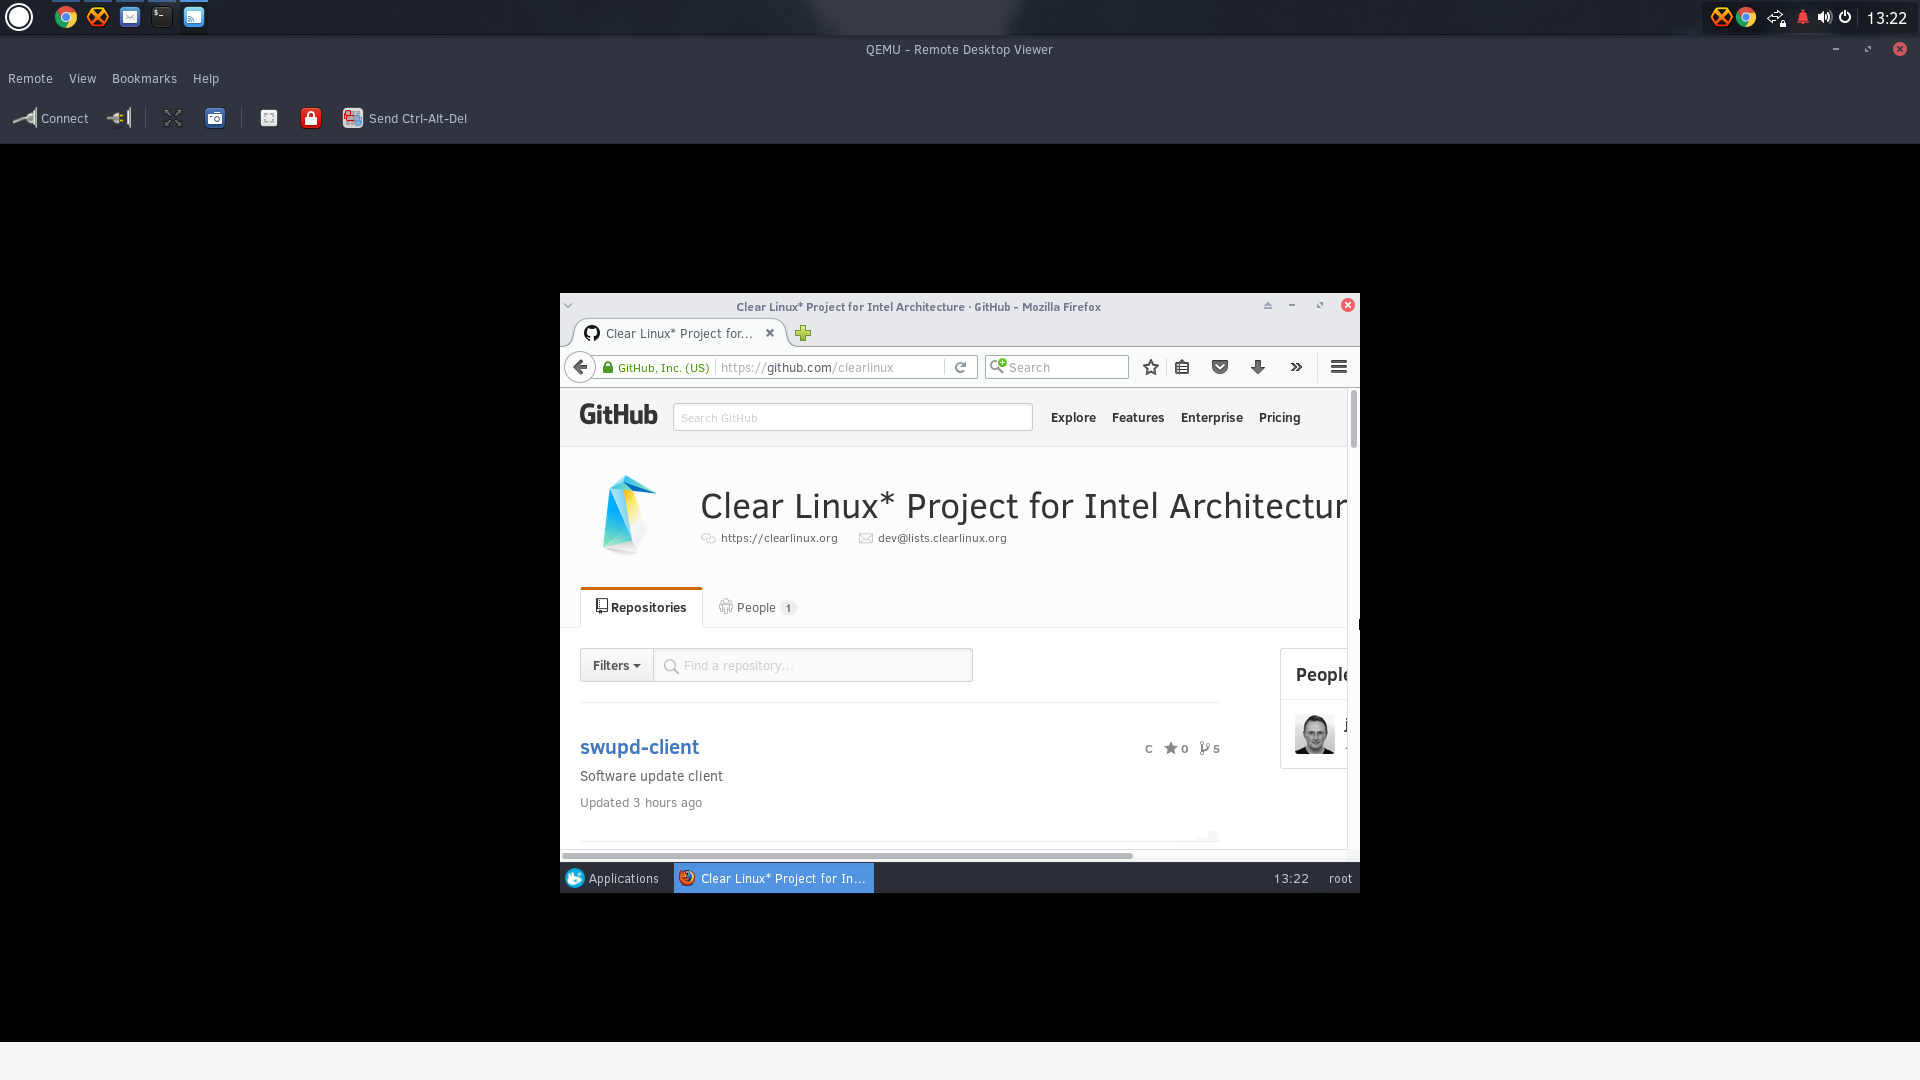The image size is (1920, 1080).
Task: Open the Filters dropdown
Action: [617, 666]
